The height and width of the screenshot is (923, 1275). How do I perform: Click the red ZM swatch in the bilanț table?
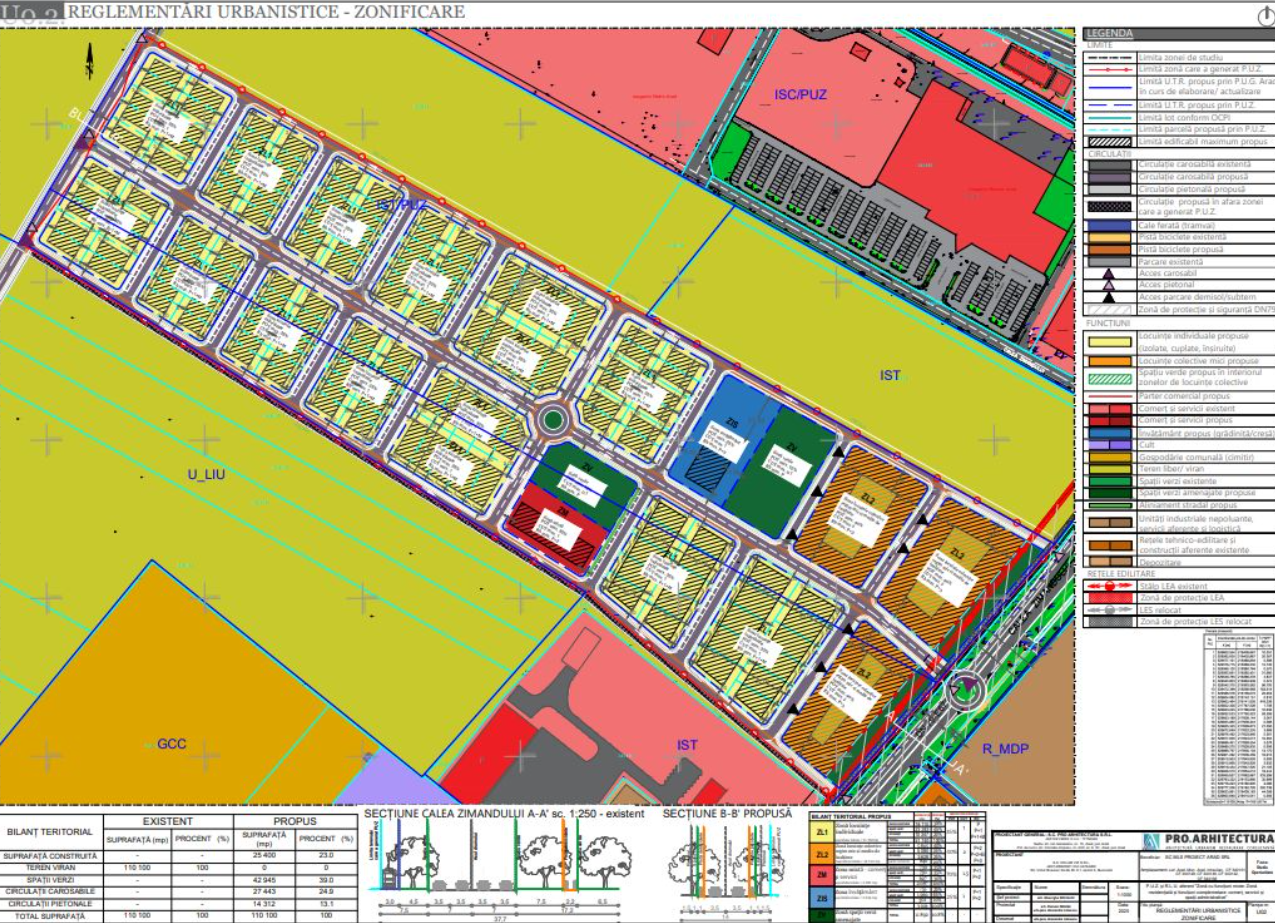coord(822,876)
